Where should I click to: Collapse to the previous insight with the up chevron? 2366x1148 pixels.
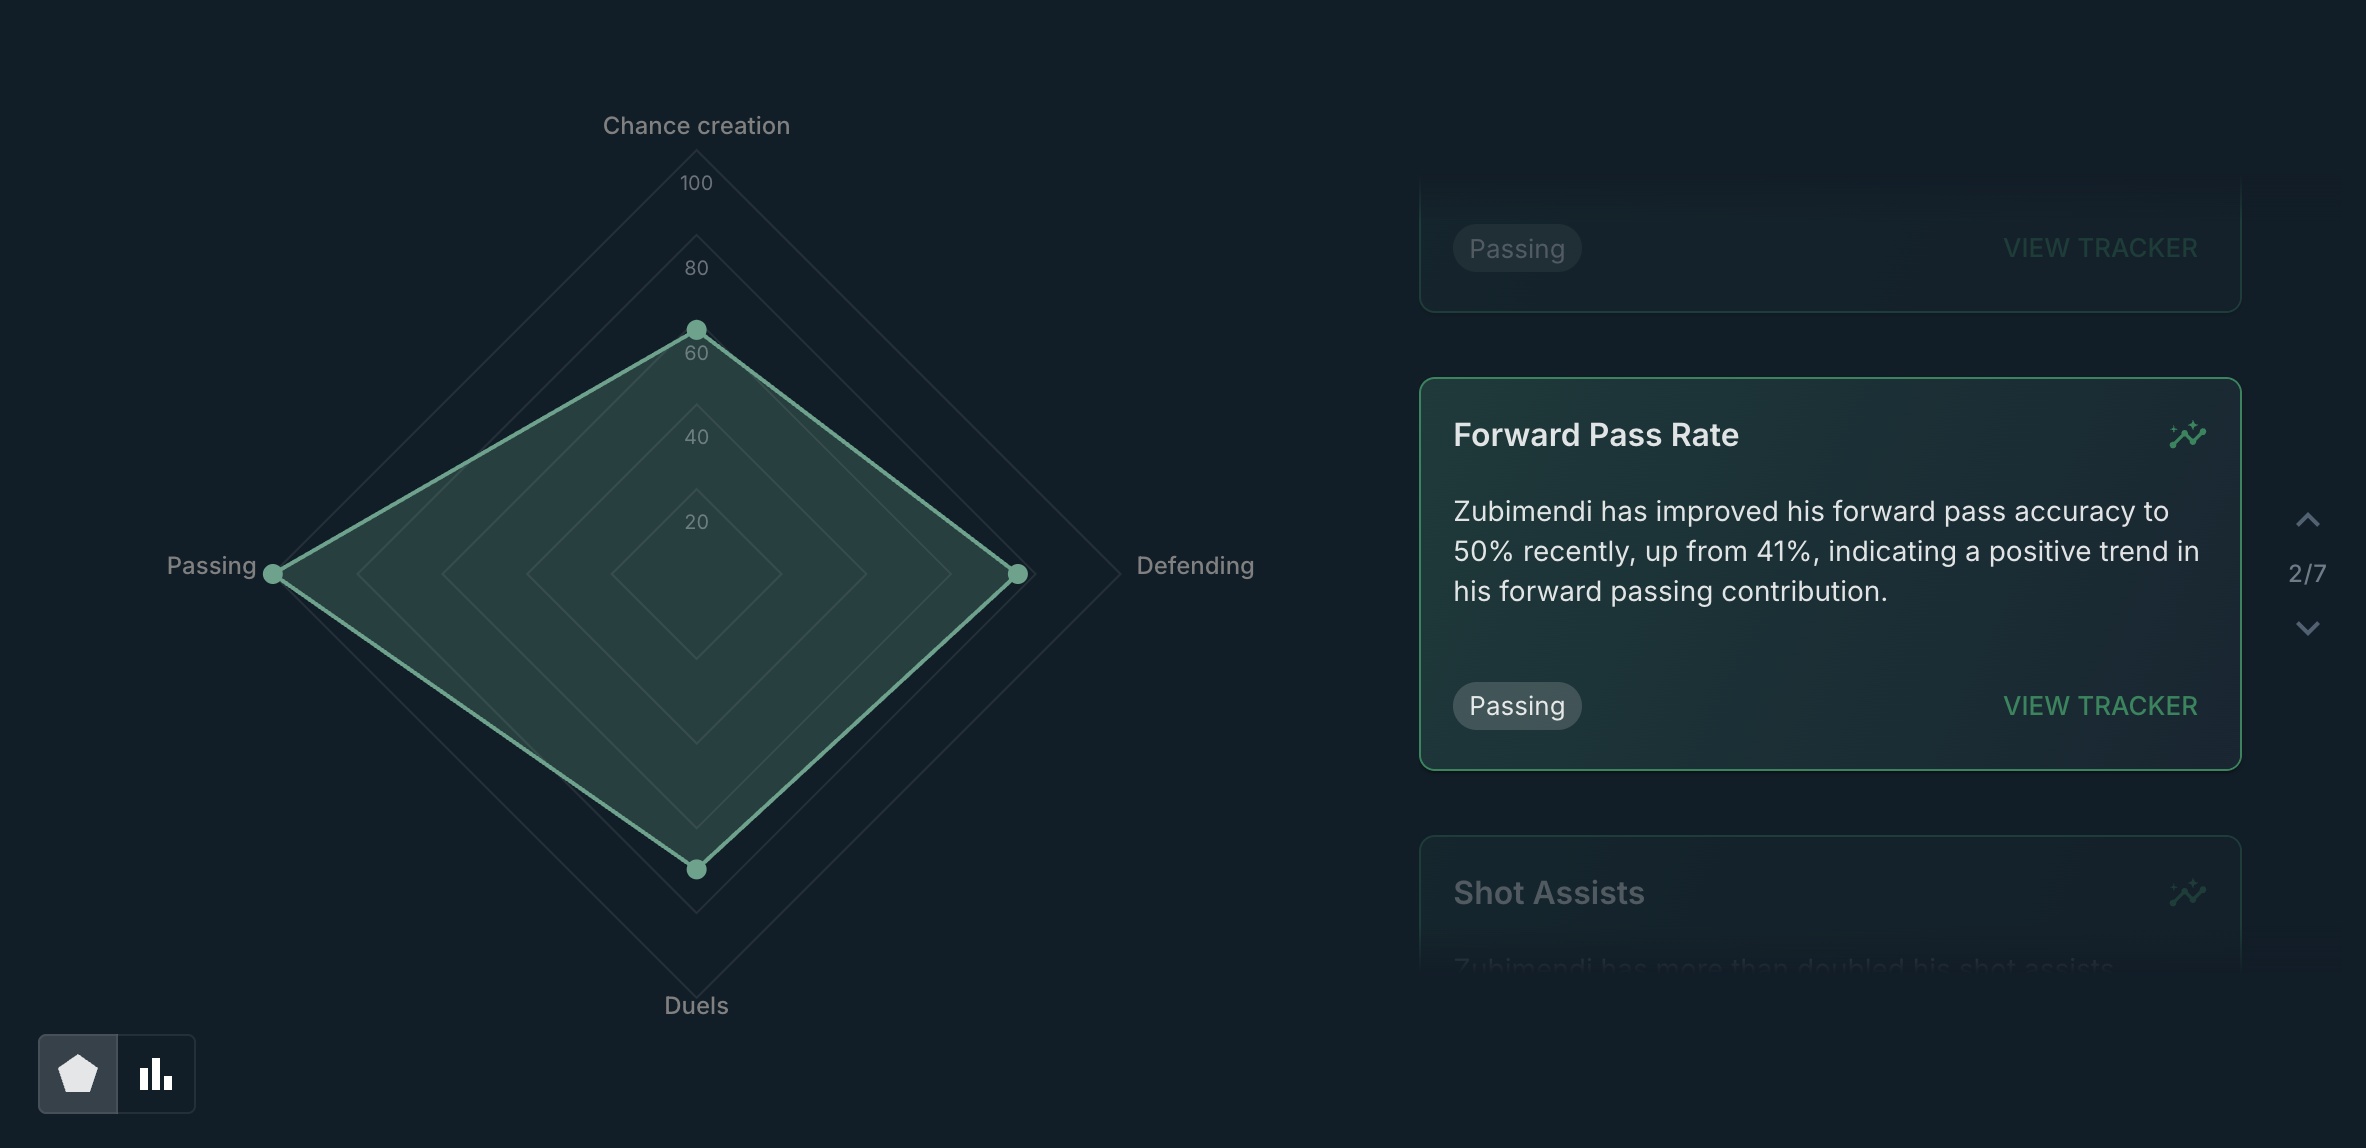point(2308,519)
